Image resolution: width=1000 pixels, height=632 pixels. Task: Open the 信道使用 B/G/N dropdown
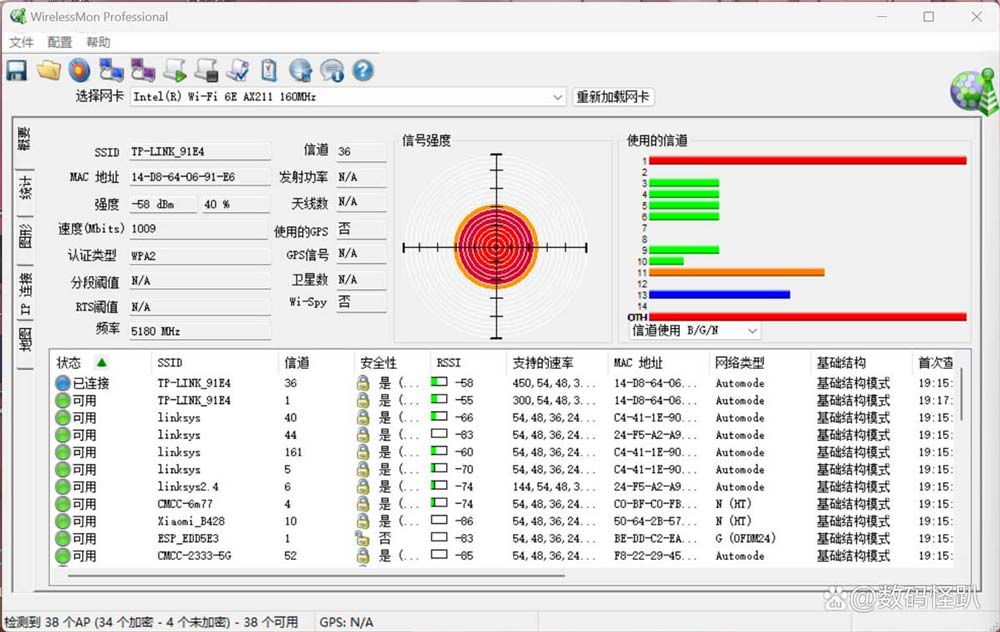click(751, 330)
